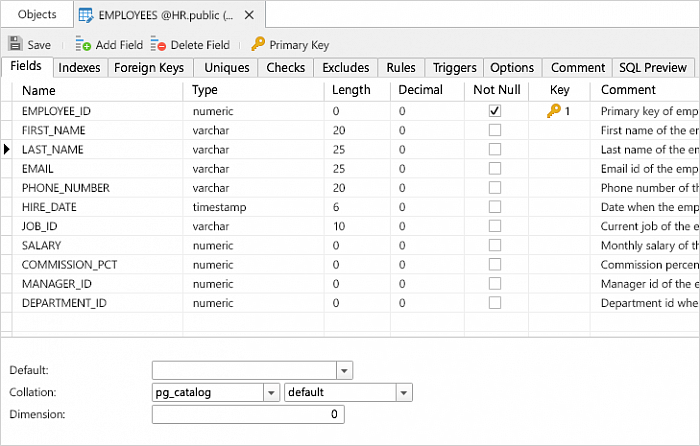Click the Name column header
Image resolution: width=700 pixels, height=446 pixels.
pos(97,91)
